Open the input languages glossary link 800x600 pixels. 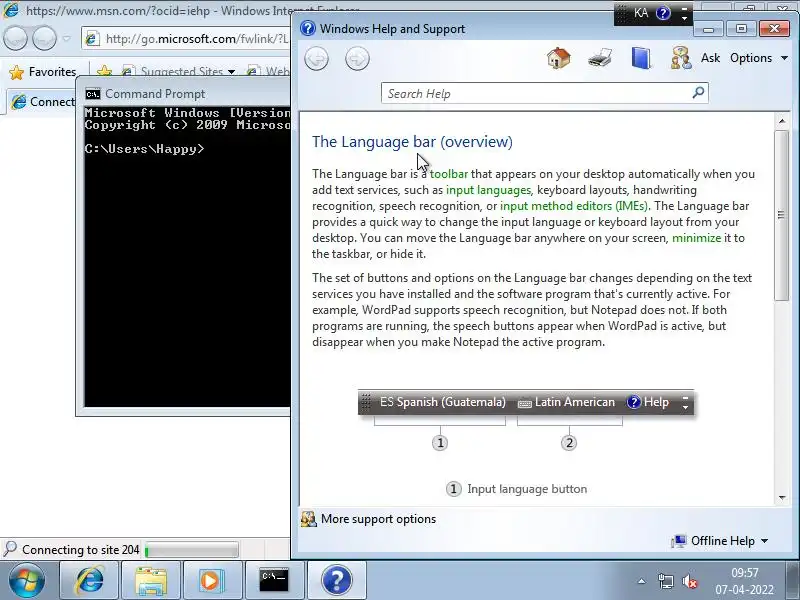click(x=488, y=190)
